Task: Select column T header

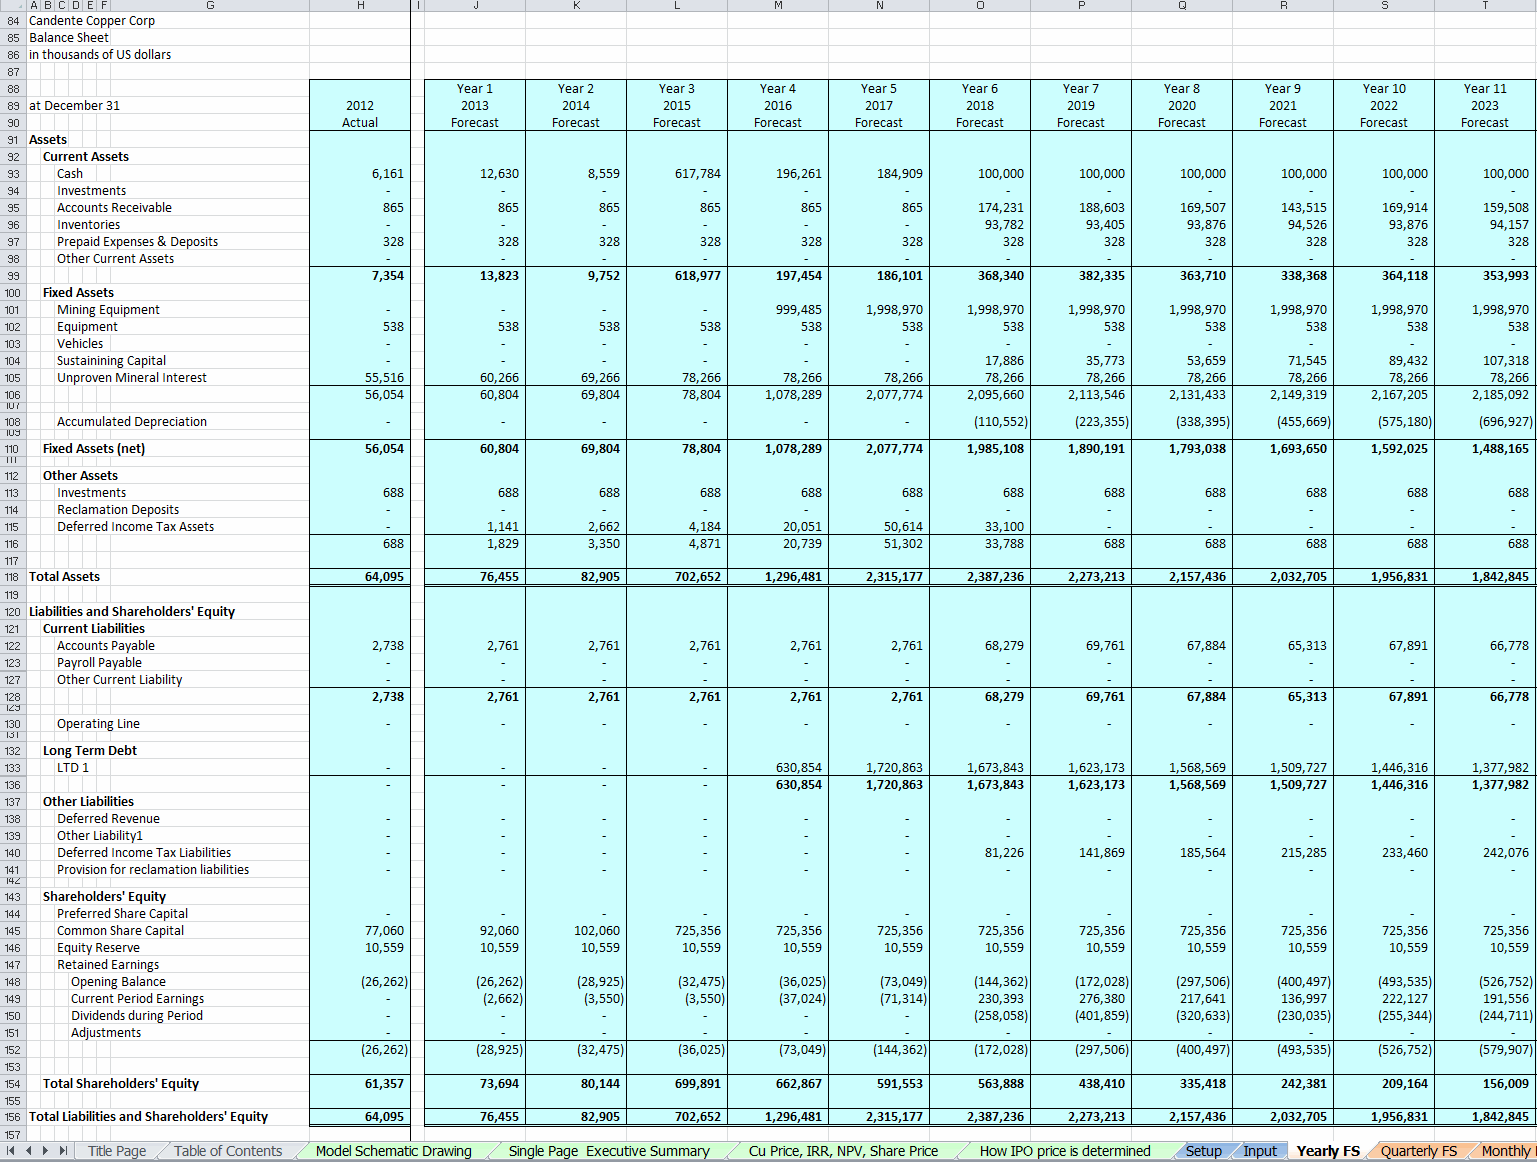Action: tap(1485, 6)
